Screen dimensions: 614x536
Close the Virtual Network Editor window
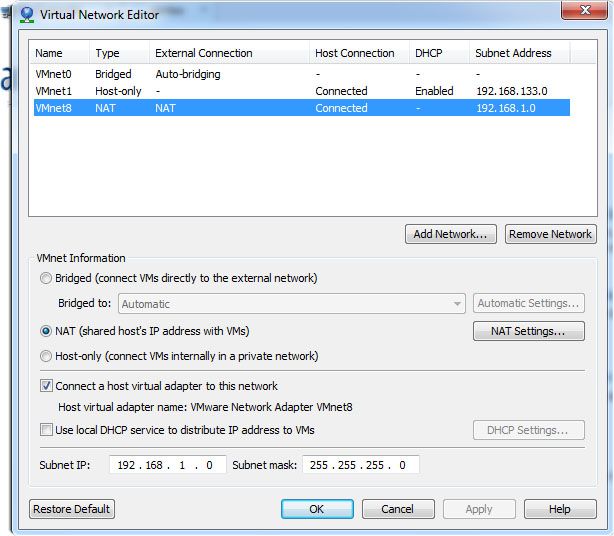pos(584,10)
